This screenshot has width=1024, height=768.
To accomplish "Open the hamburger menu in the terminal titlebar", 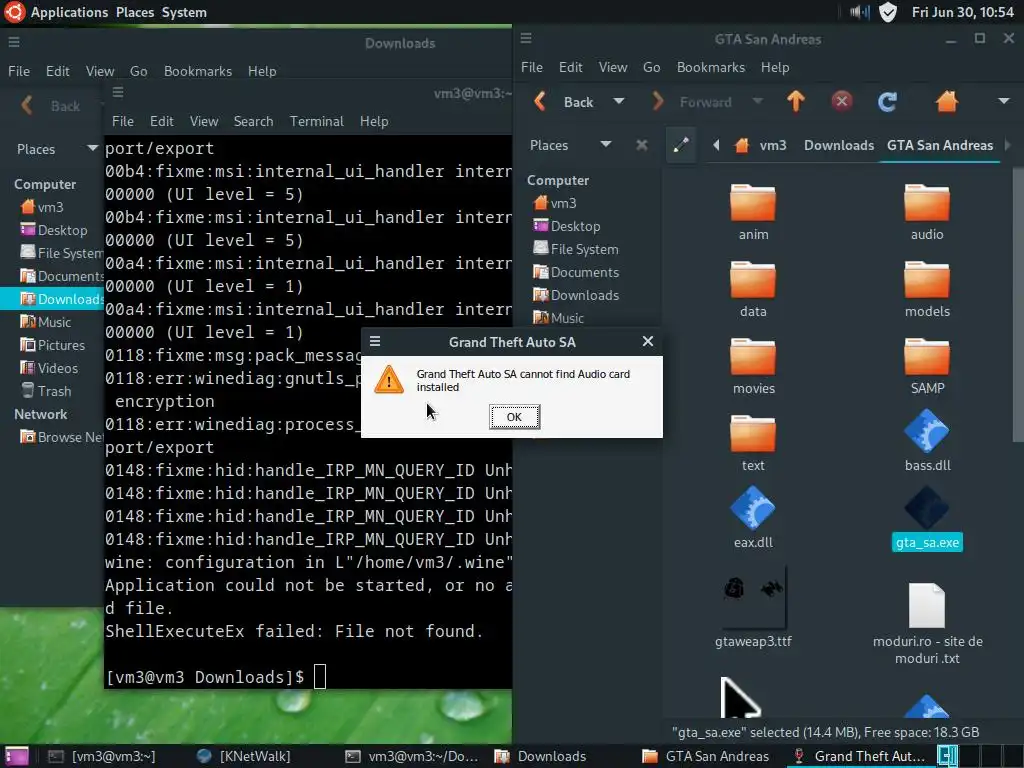I will 118,92.
